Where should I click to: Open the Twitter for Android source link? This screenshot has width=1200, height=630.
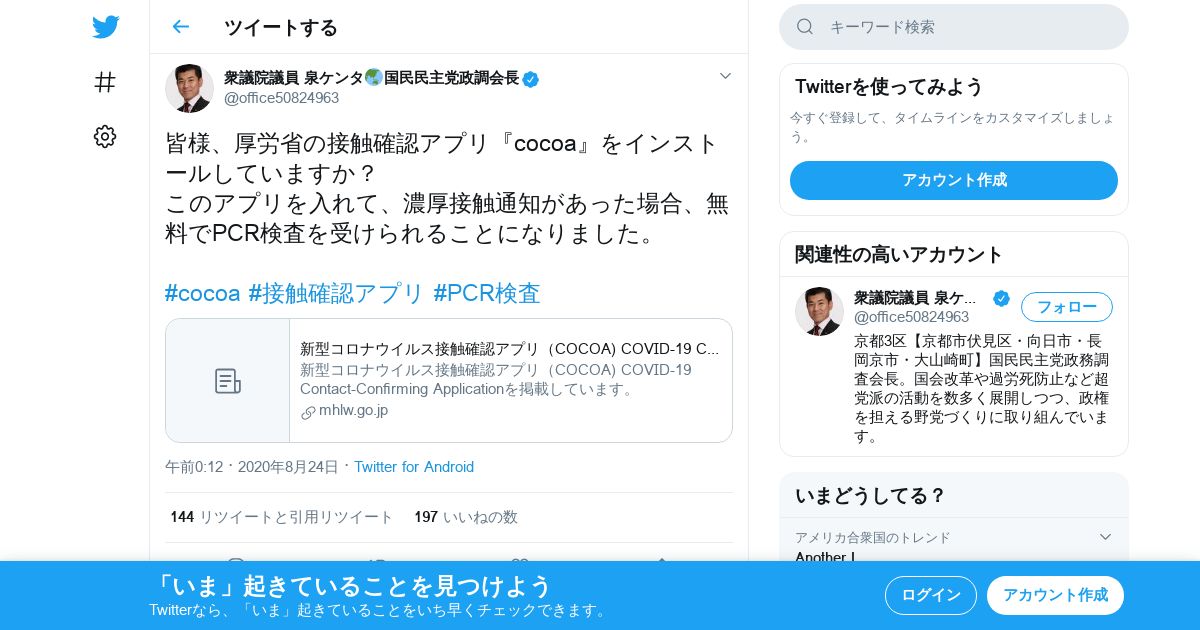point(414,467)
